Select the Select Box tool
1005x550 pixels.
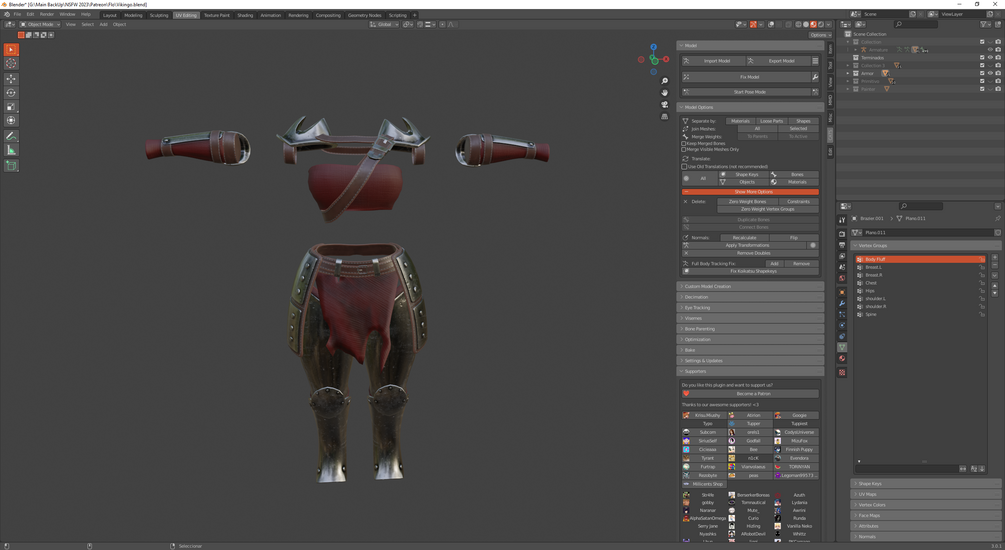click(11, 49)
